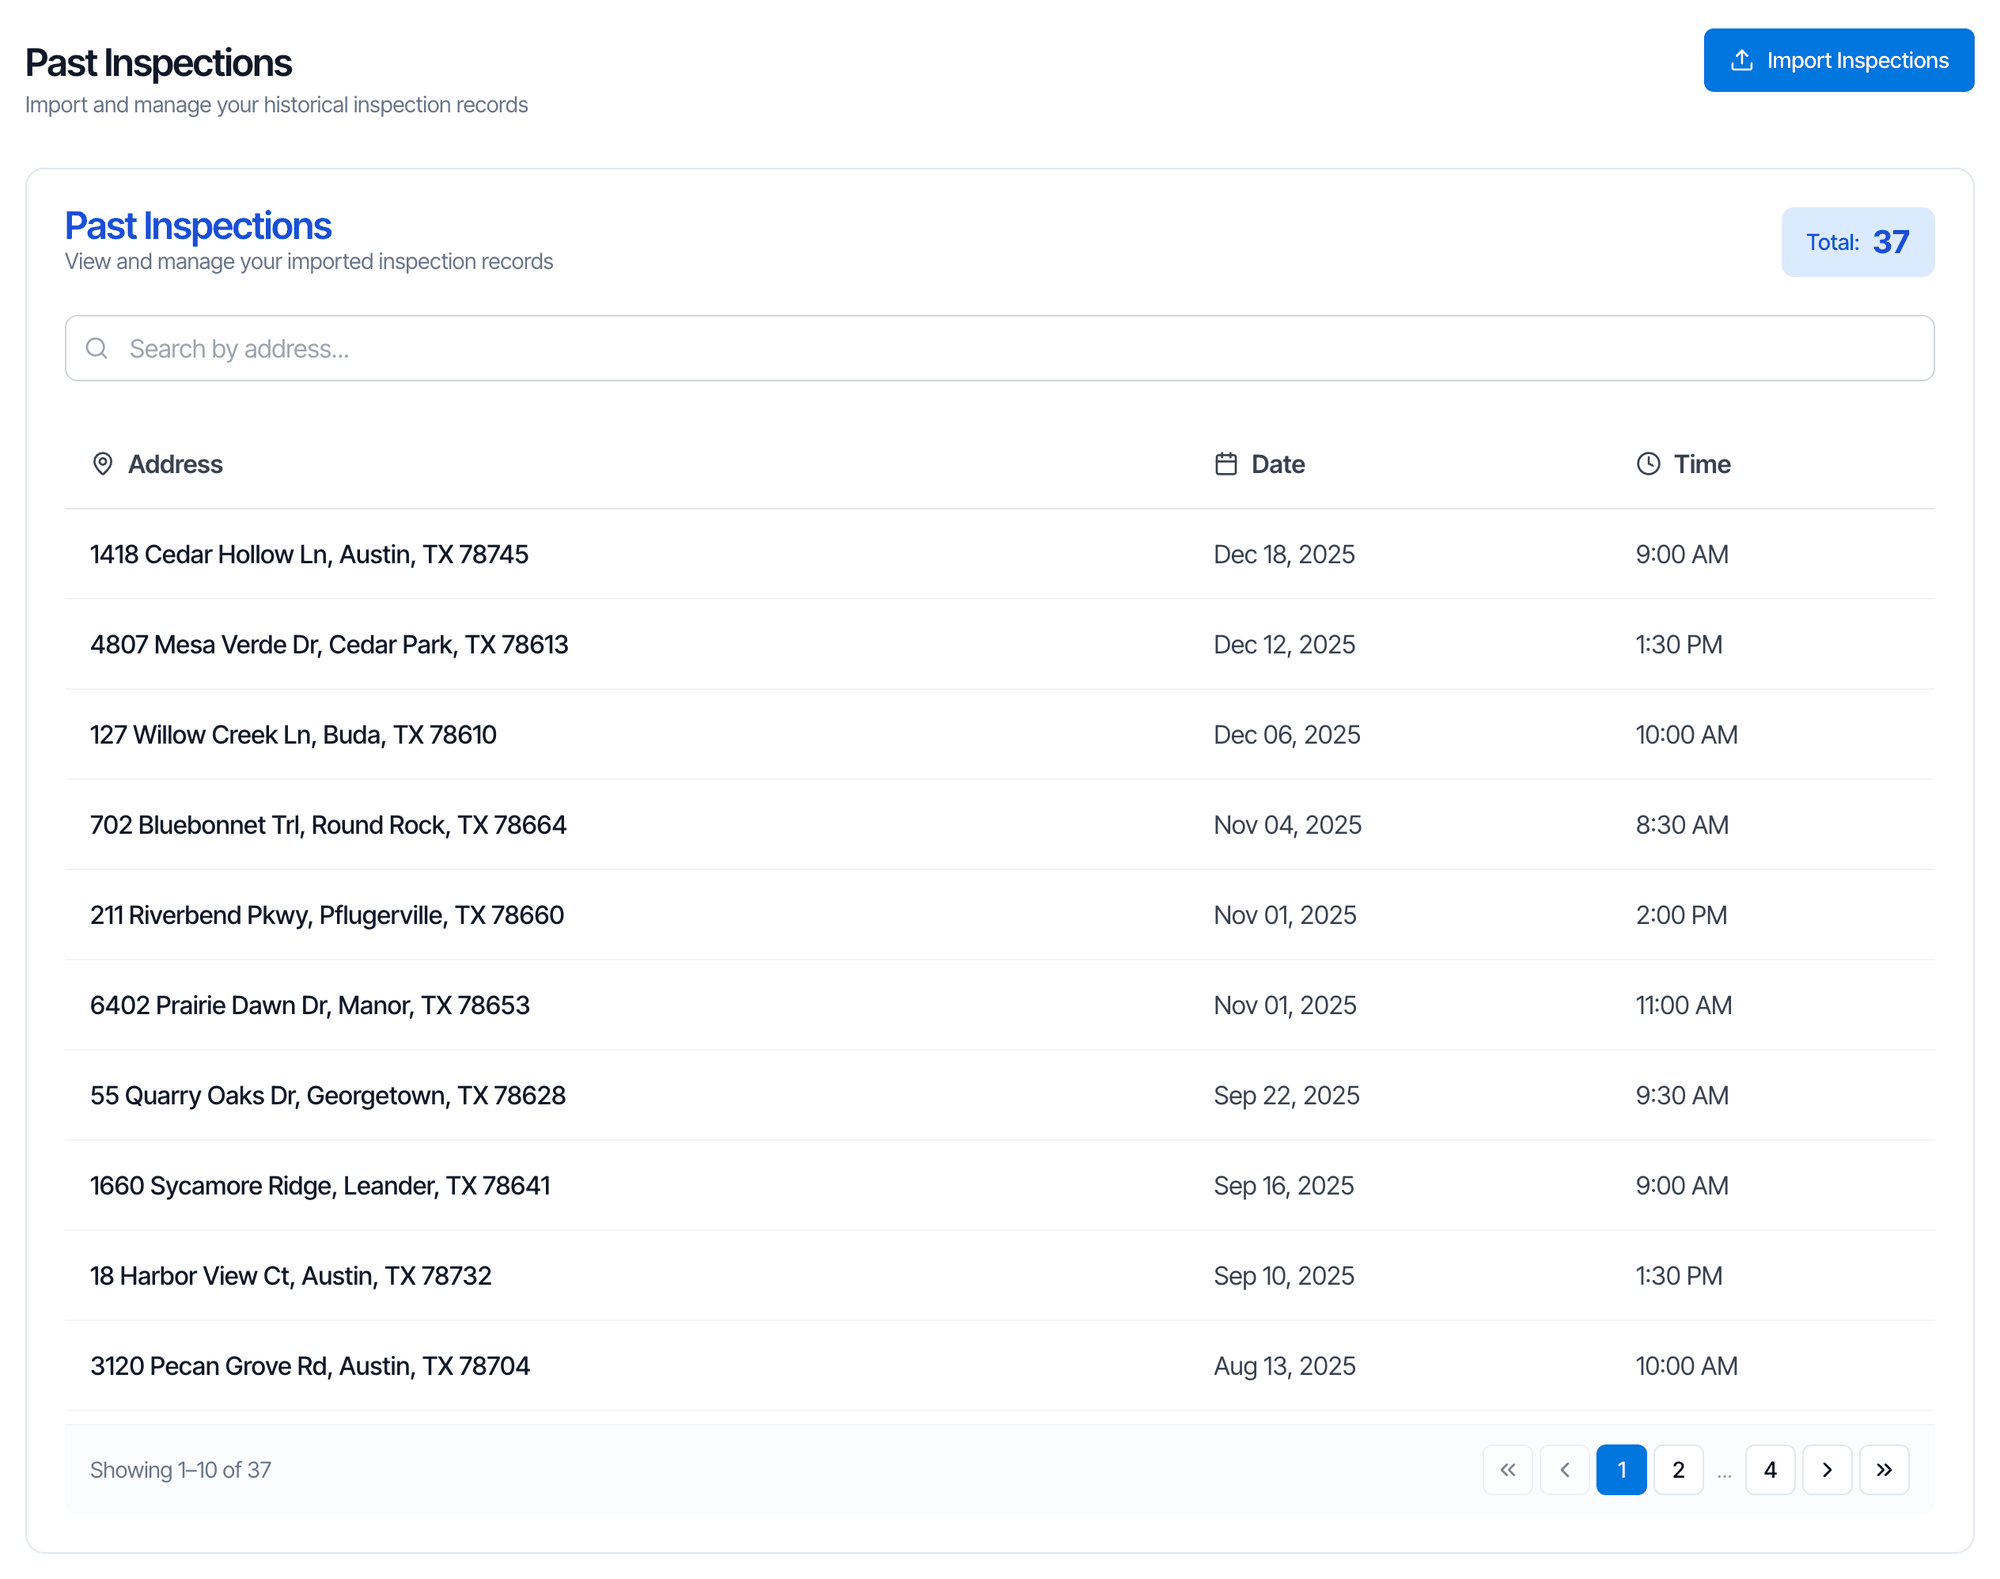
Task: Click the calendar icon beside Date
Action: pos(1226,464)
